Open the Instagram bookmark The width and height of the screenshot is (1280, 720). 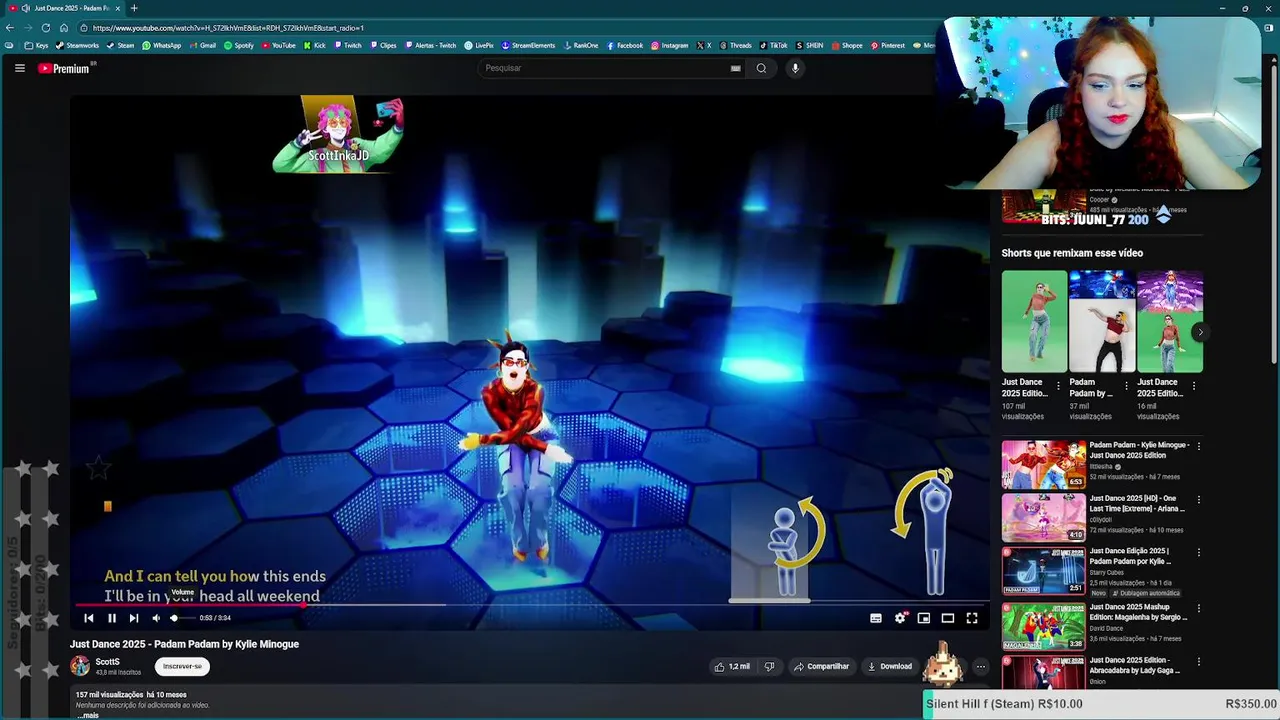[x=670, y=45]
